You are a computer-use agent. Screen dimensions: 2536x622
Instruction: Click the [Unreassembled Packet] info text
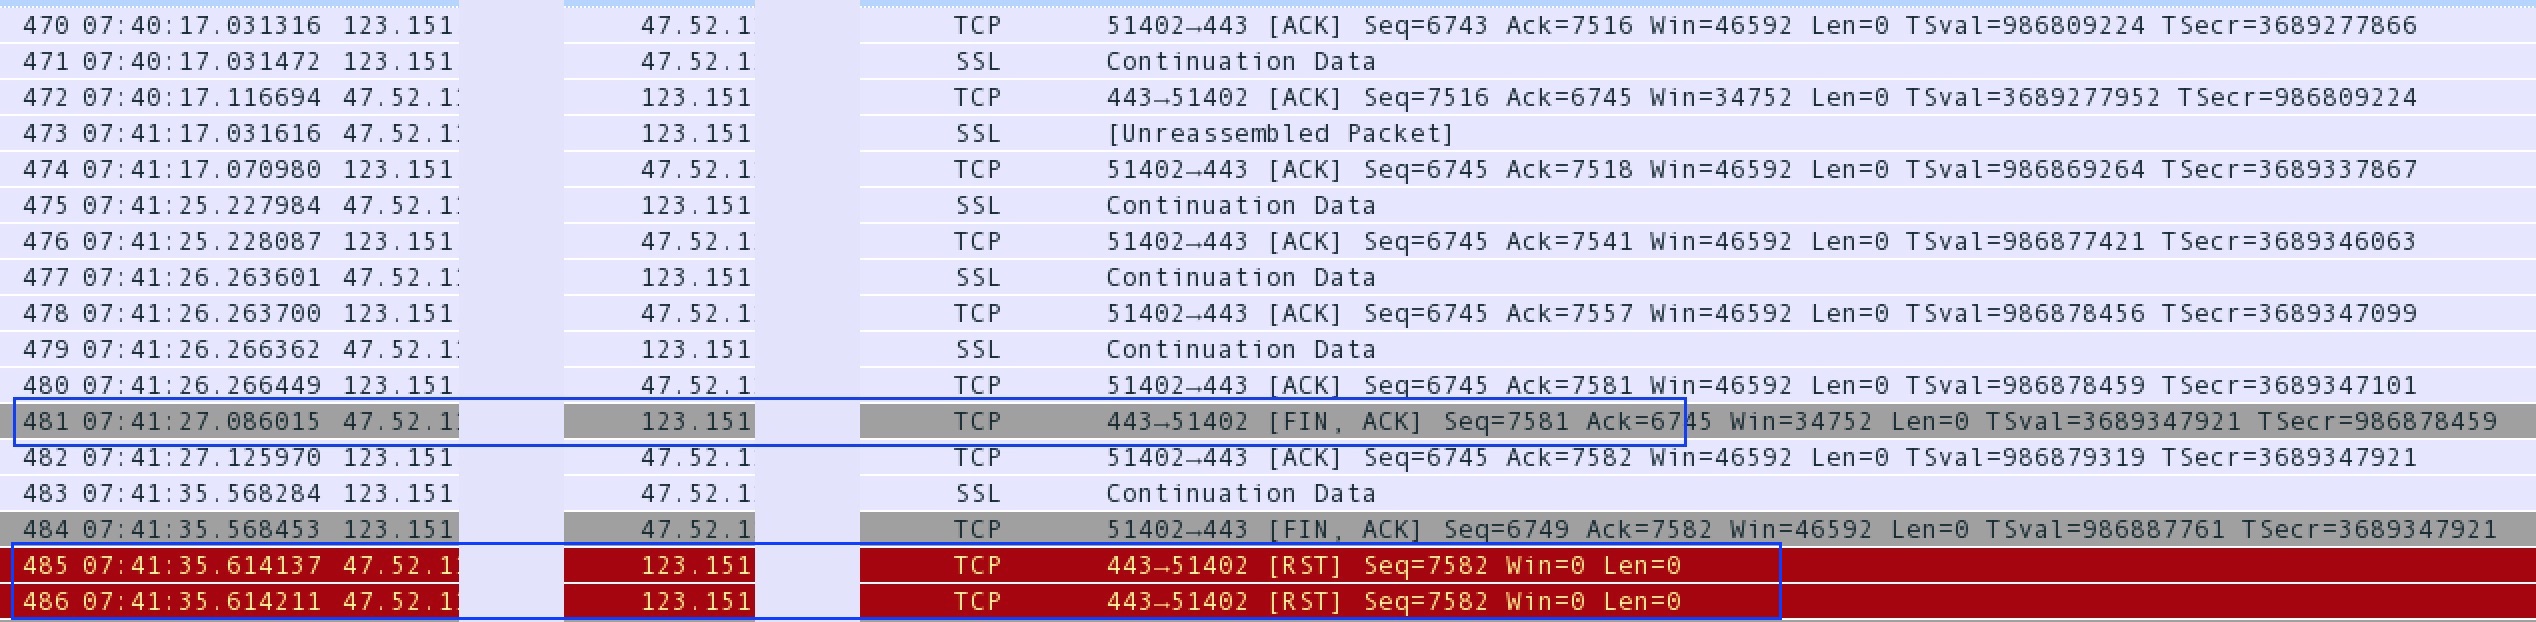1280,133
